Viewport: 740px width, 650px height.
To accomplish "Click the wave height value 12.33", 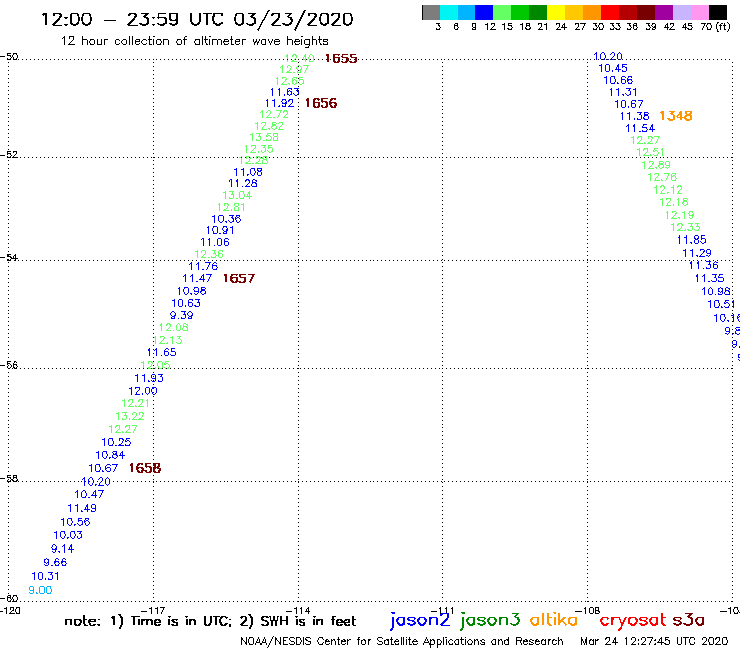I will (x=685, y=227).
